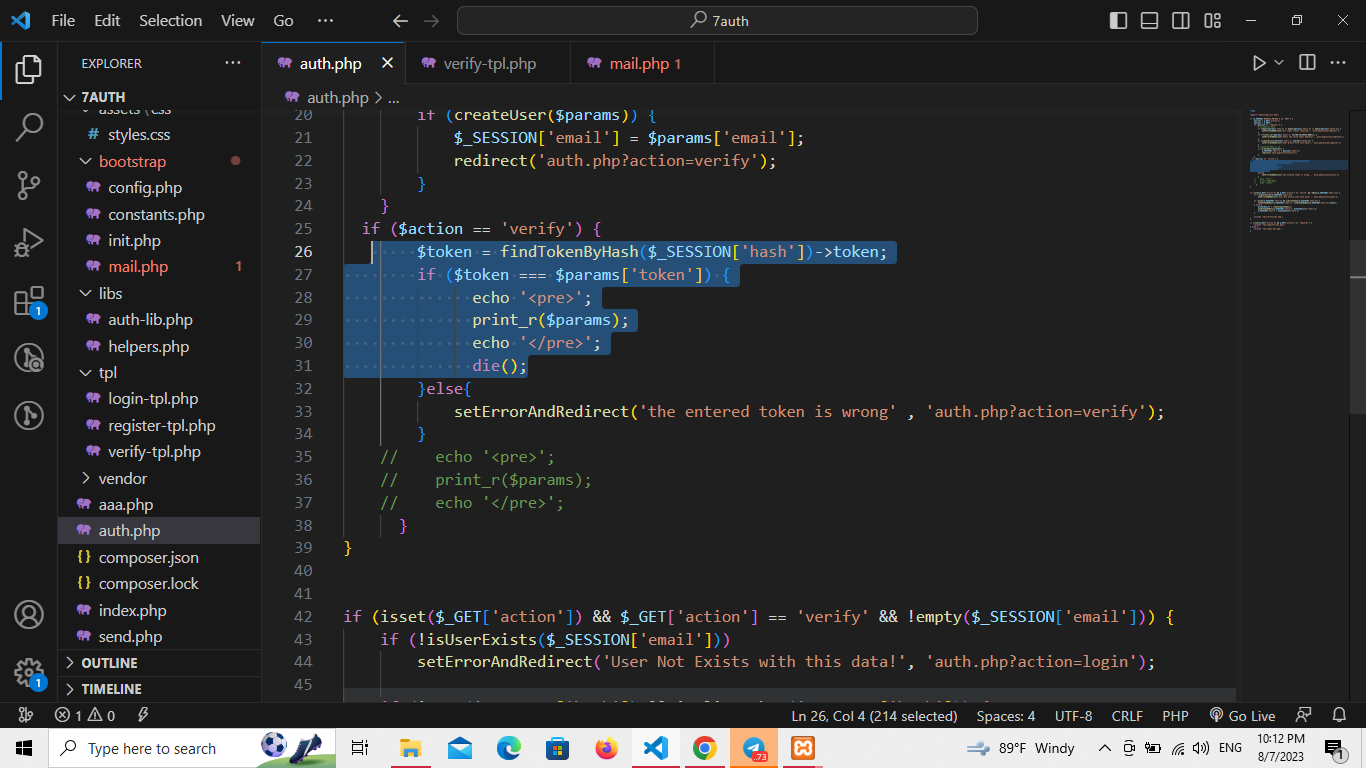Toggle the Primary Side Bar layout icon
Viewport: 1366px width, 768px height.
coord(1118,20)
